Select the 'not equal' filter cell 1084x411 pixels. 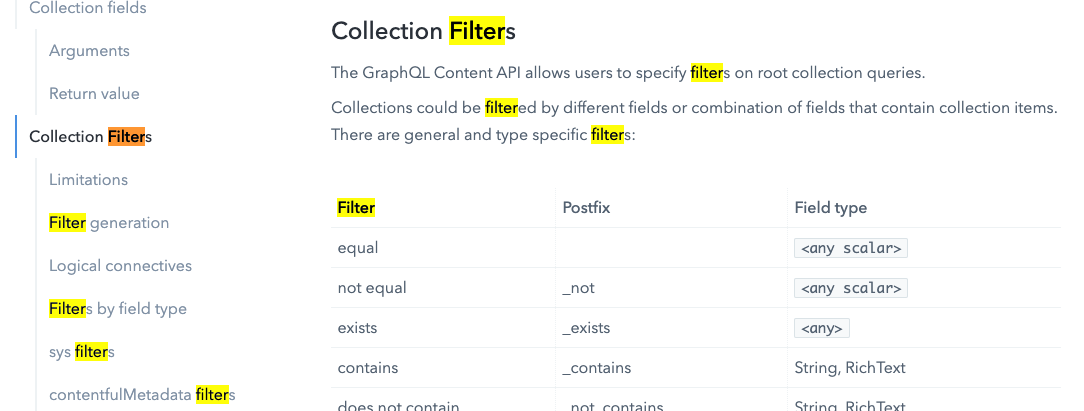point(372,288)
